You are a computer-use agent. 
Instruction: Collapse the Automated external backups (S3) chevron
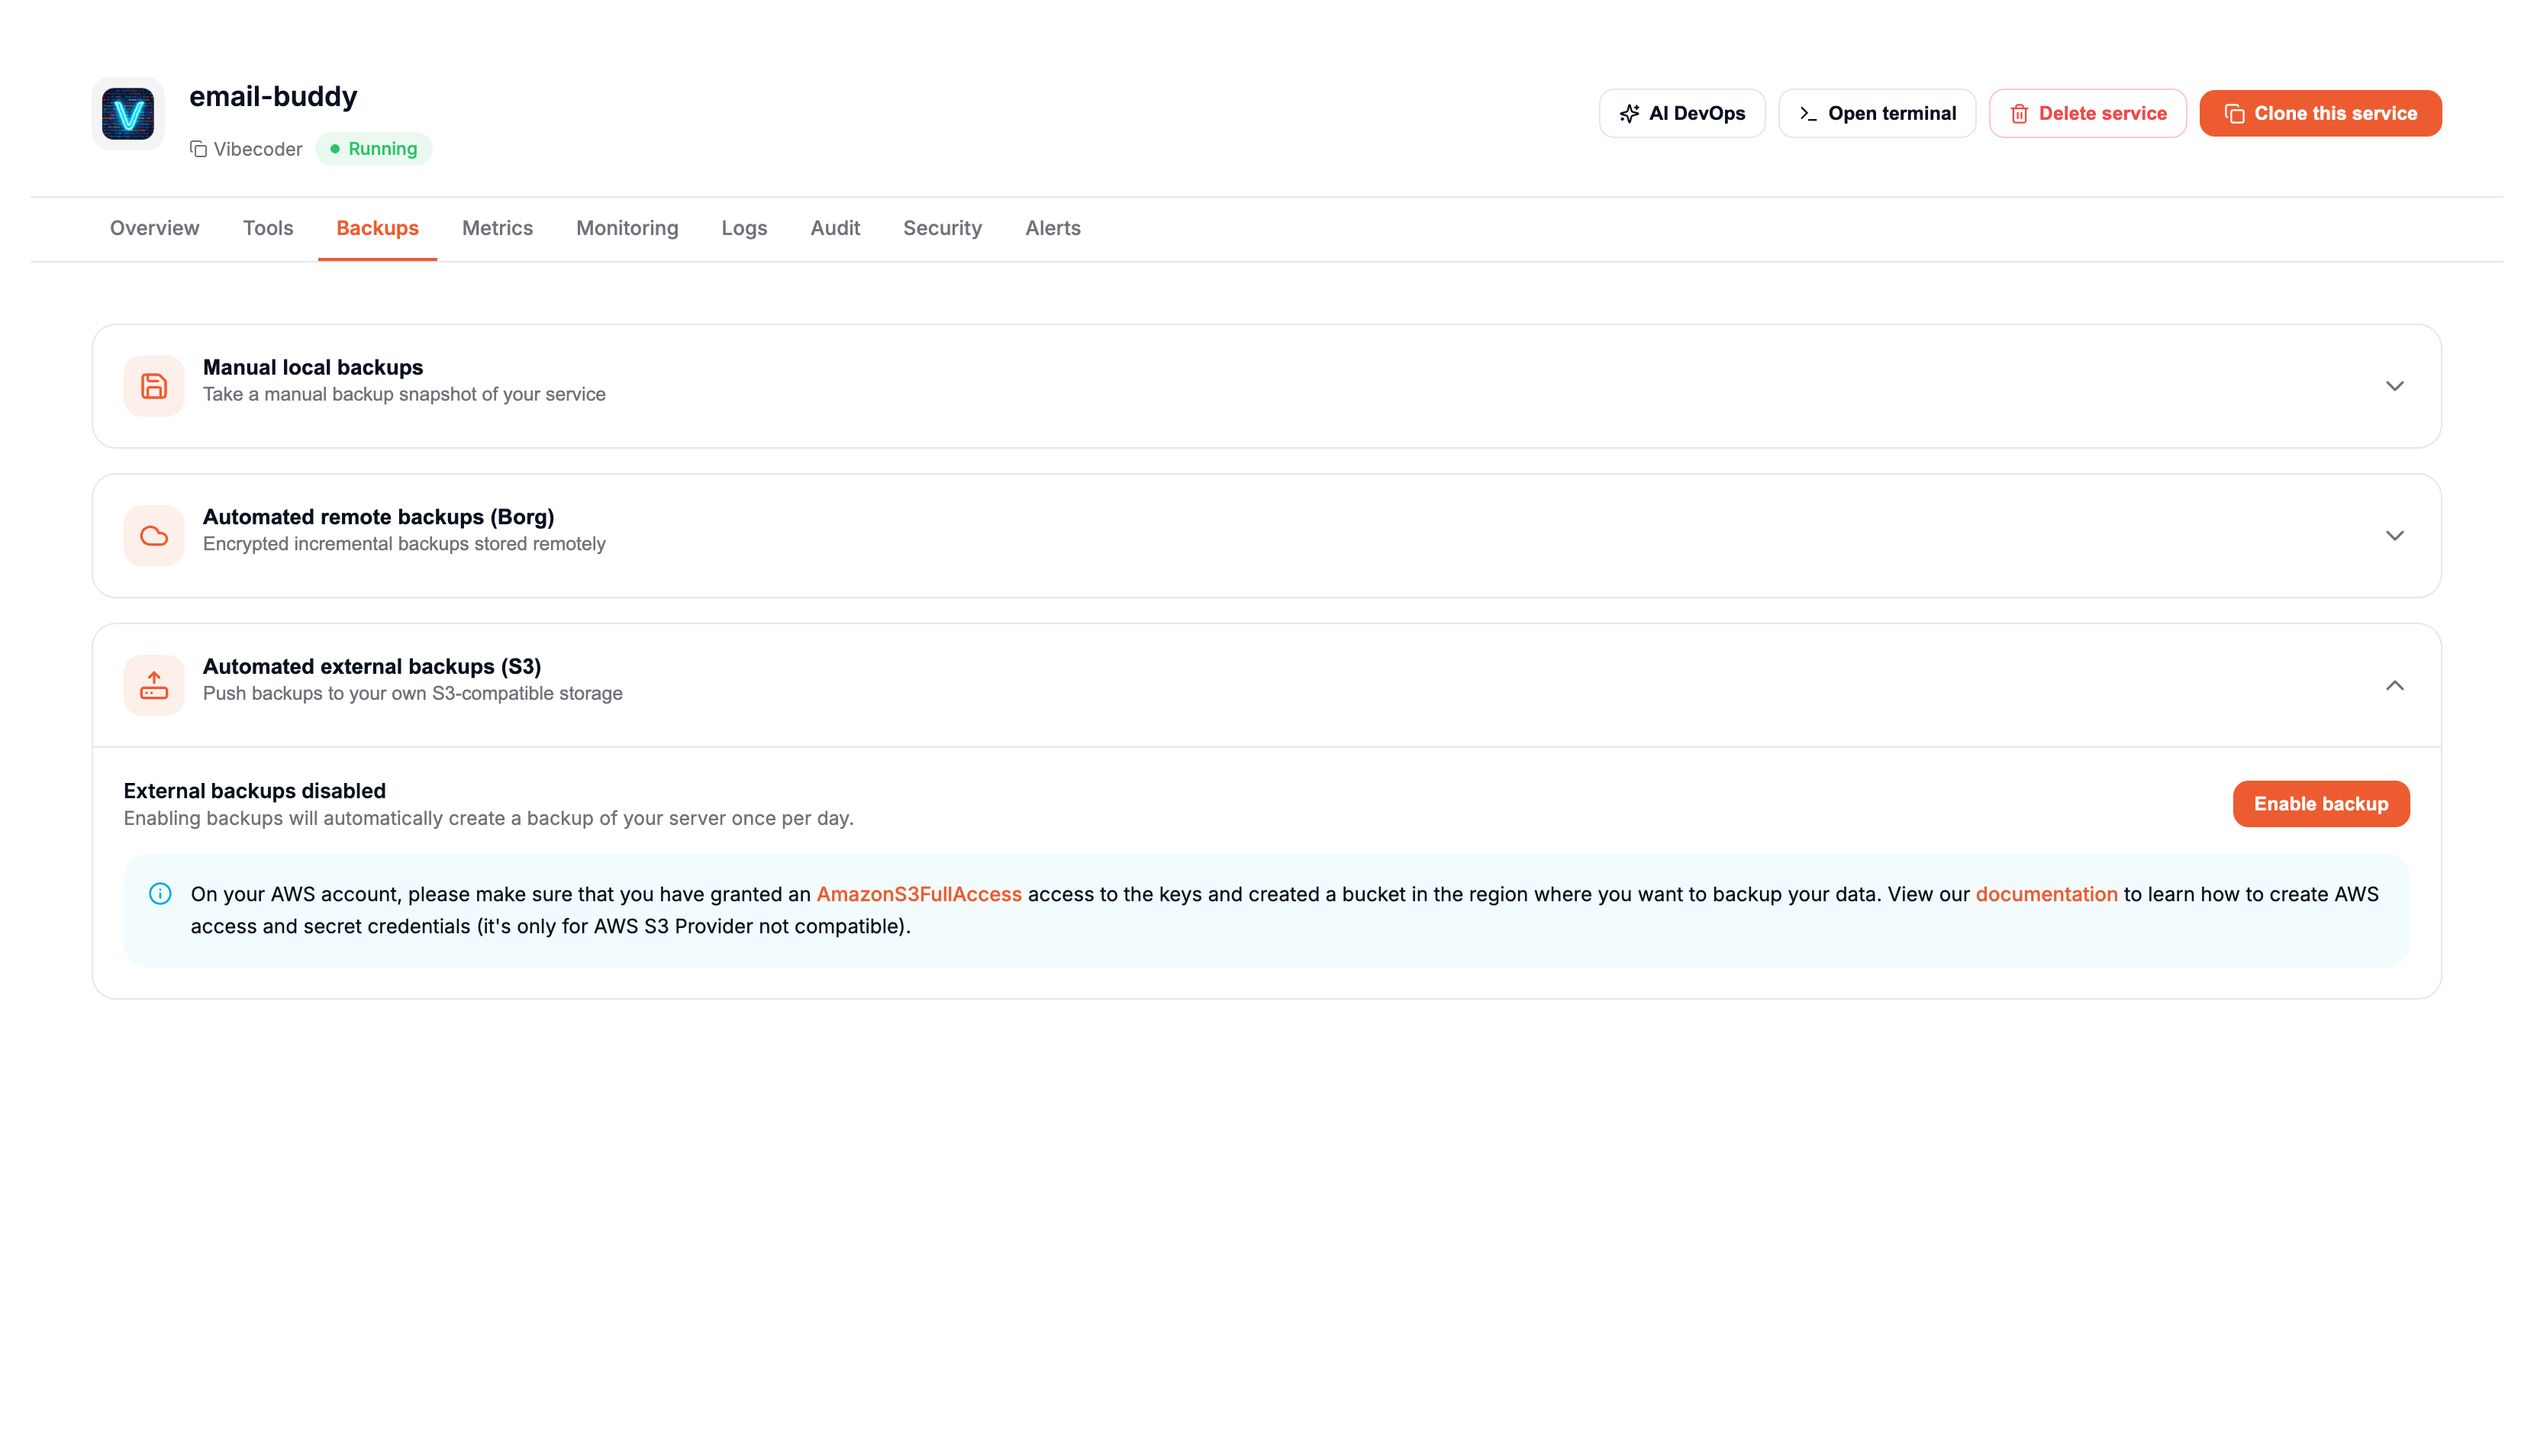coord(2394,685)
